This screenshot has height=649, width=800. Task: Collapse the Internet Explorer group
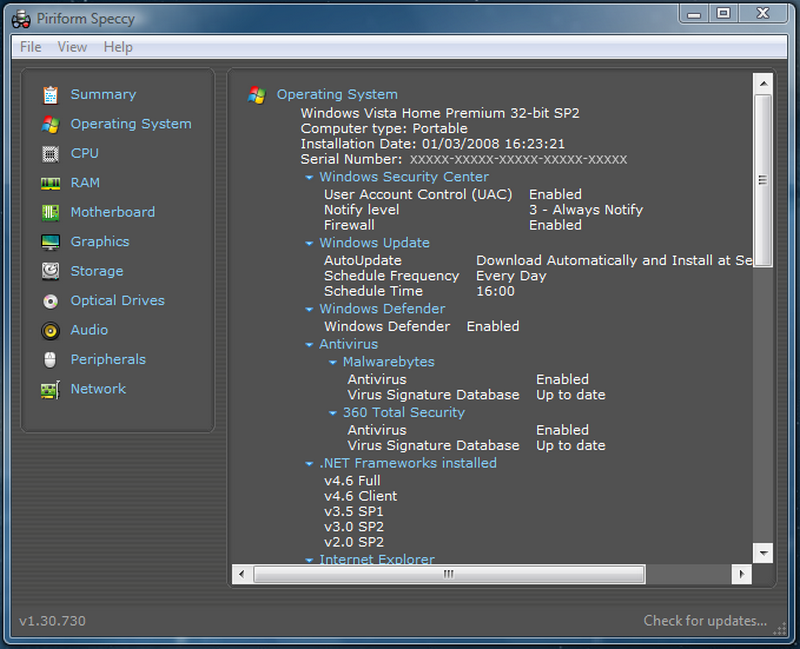click(x=309, y=560)
